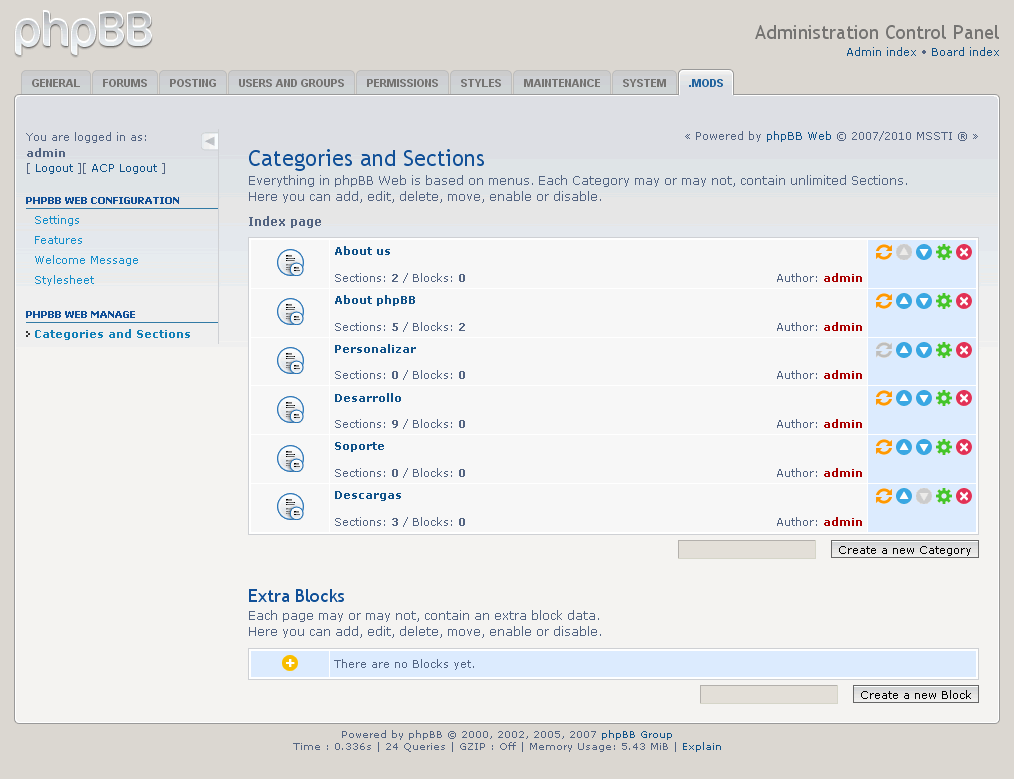Move the Personalizar category down
The width and height of the screenshot is (1014, 779).
pos(923,350)
